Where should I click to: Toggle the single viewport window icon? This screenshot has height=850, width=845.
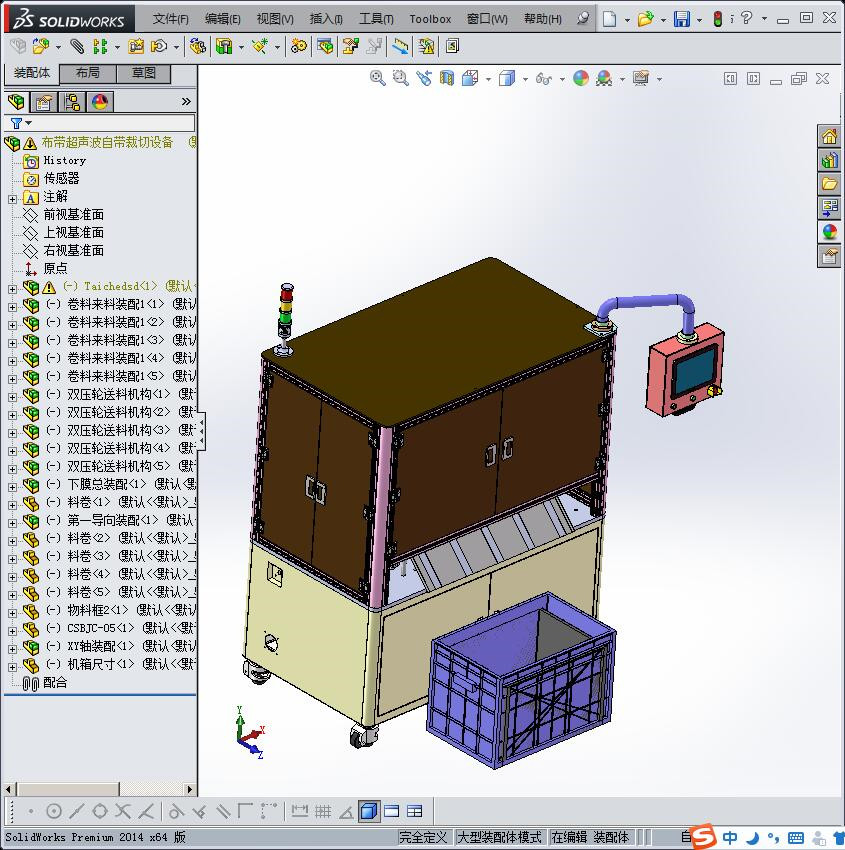[391, 811]
